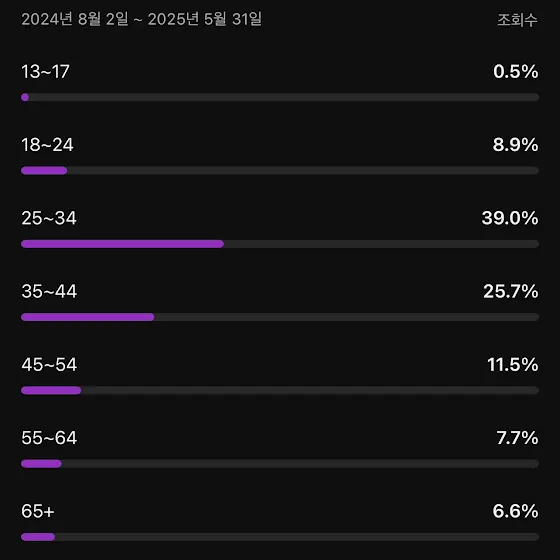
Task: Open the date range 2024년 8월 2일 selector
Action: (x=141, y=19)
